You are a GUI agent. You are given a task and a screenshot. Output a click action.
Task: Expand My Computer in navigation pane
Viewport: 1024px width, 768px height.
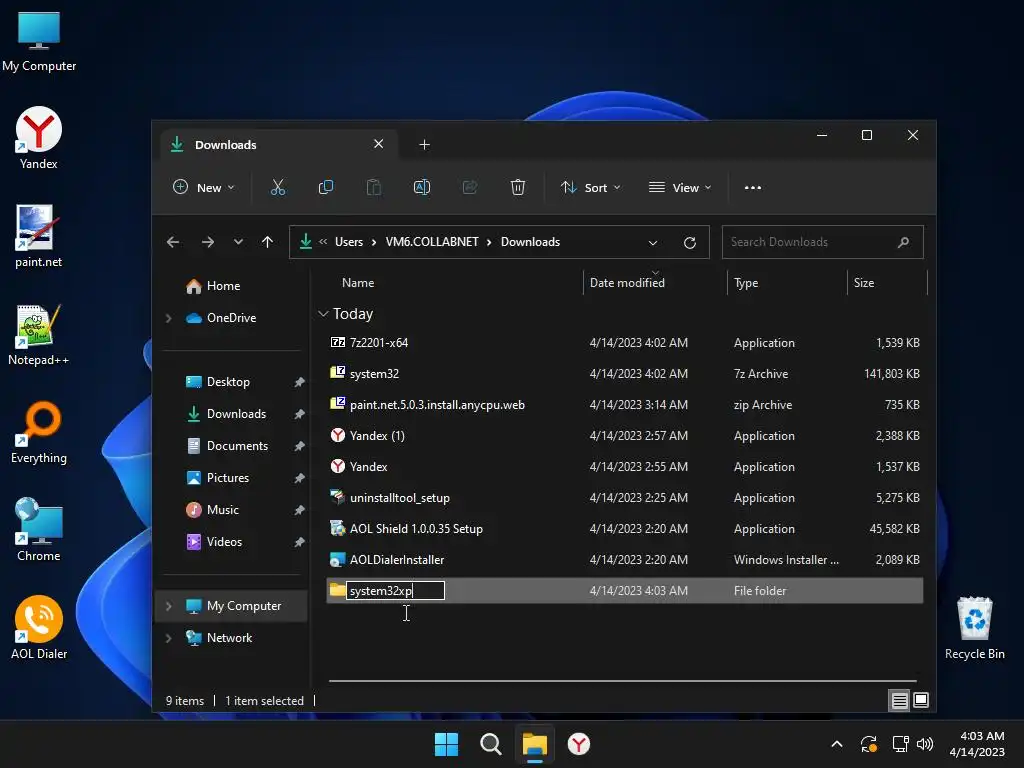[x=168, y=606]
